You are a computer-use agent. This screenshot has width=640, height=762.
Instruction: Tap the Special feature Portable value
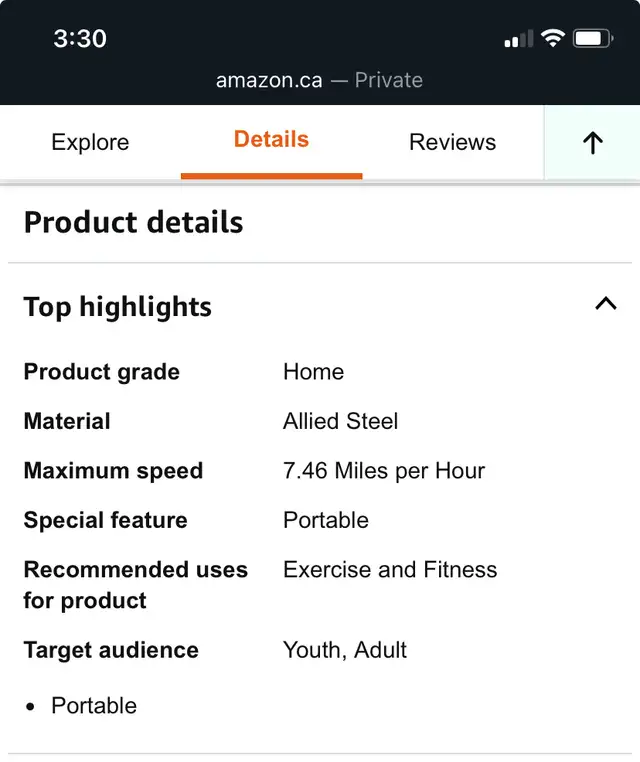[x=326, y=520]
